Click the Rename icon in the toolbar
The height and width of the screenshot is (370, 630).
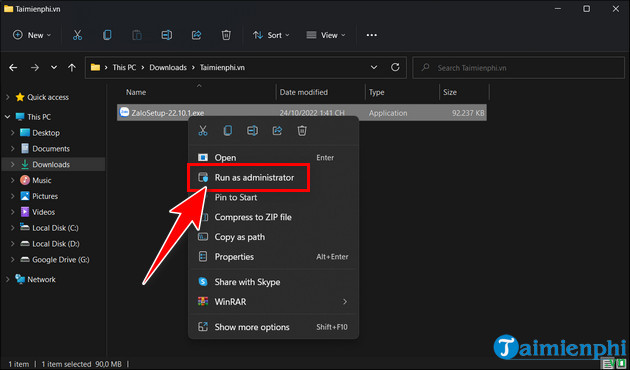point(166,35)
